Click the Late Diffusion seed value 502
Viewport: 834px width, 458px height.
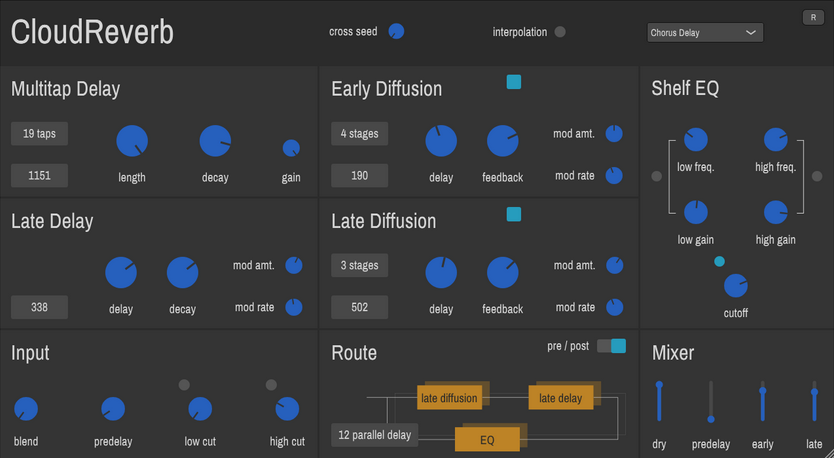tap(360, 307)
